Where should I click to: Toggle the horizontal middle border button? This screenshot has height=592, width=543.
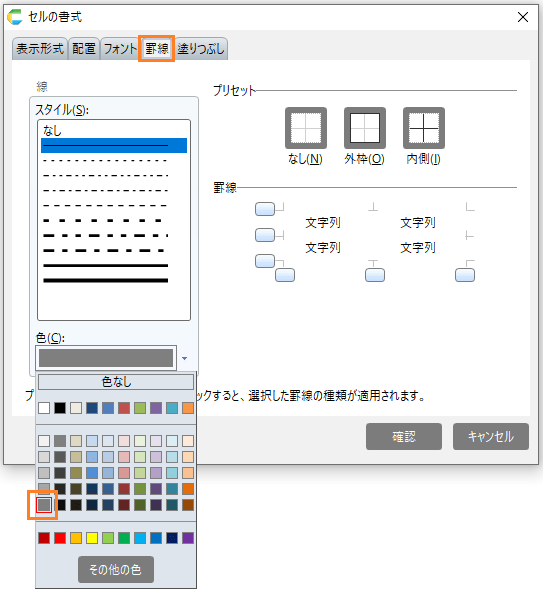(x=265, y=235)
